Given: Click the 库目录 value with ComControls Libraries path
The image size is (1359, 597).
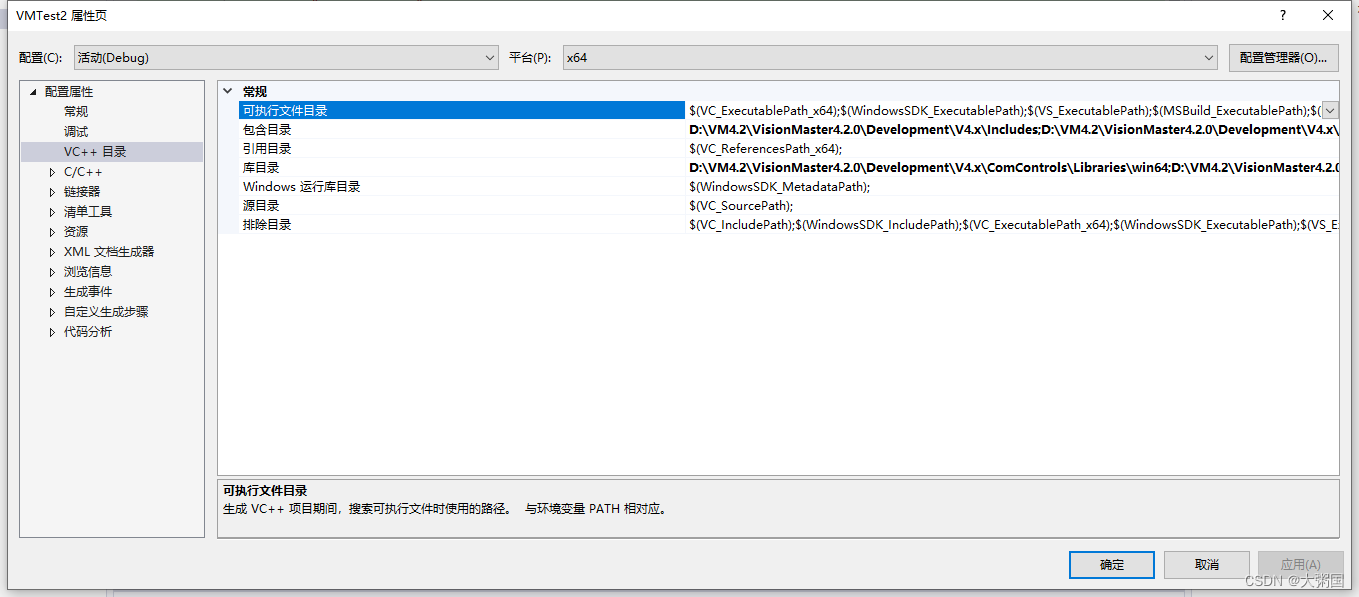Looking at the screenshot, I should 1012,168.
